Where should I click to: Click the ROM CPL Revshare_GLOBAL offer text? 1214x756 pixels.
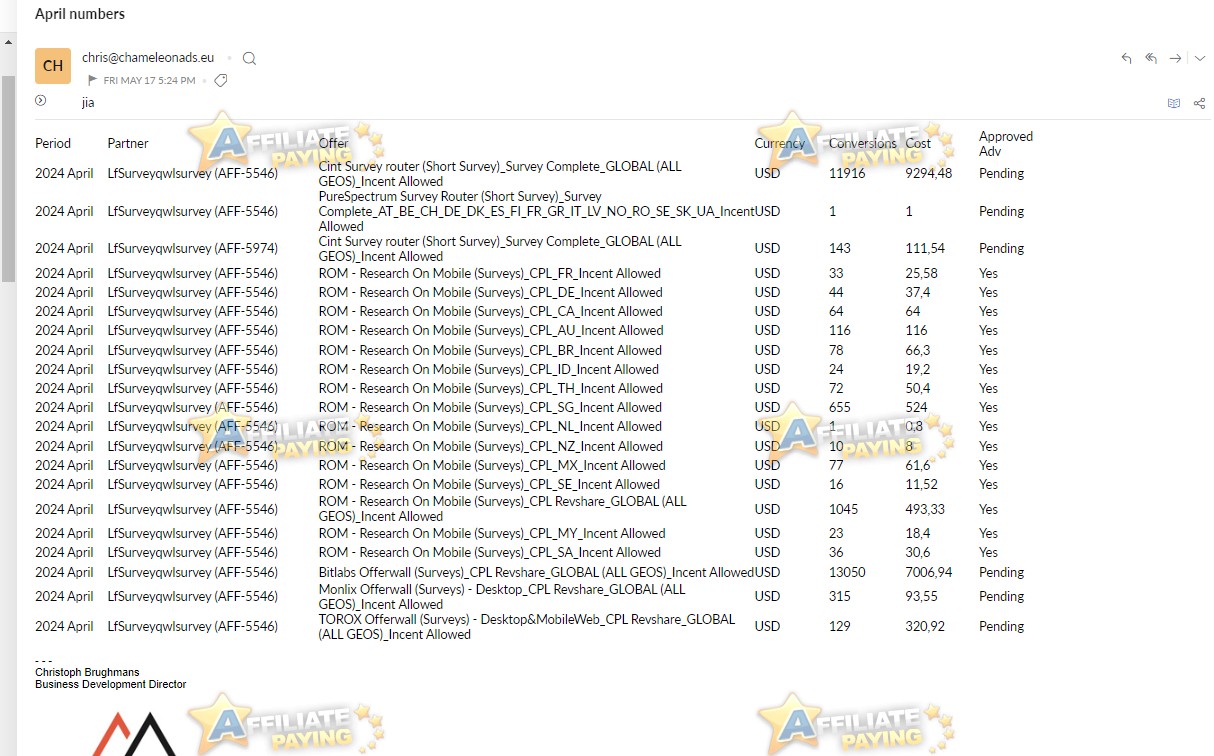[x=502, y=509]
